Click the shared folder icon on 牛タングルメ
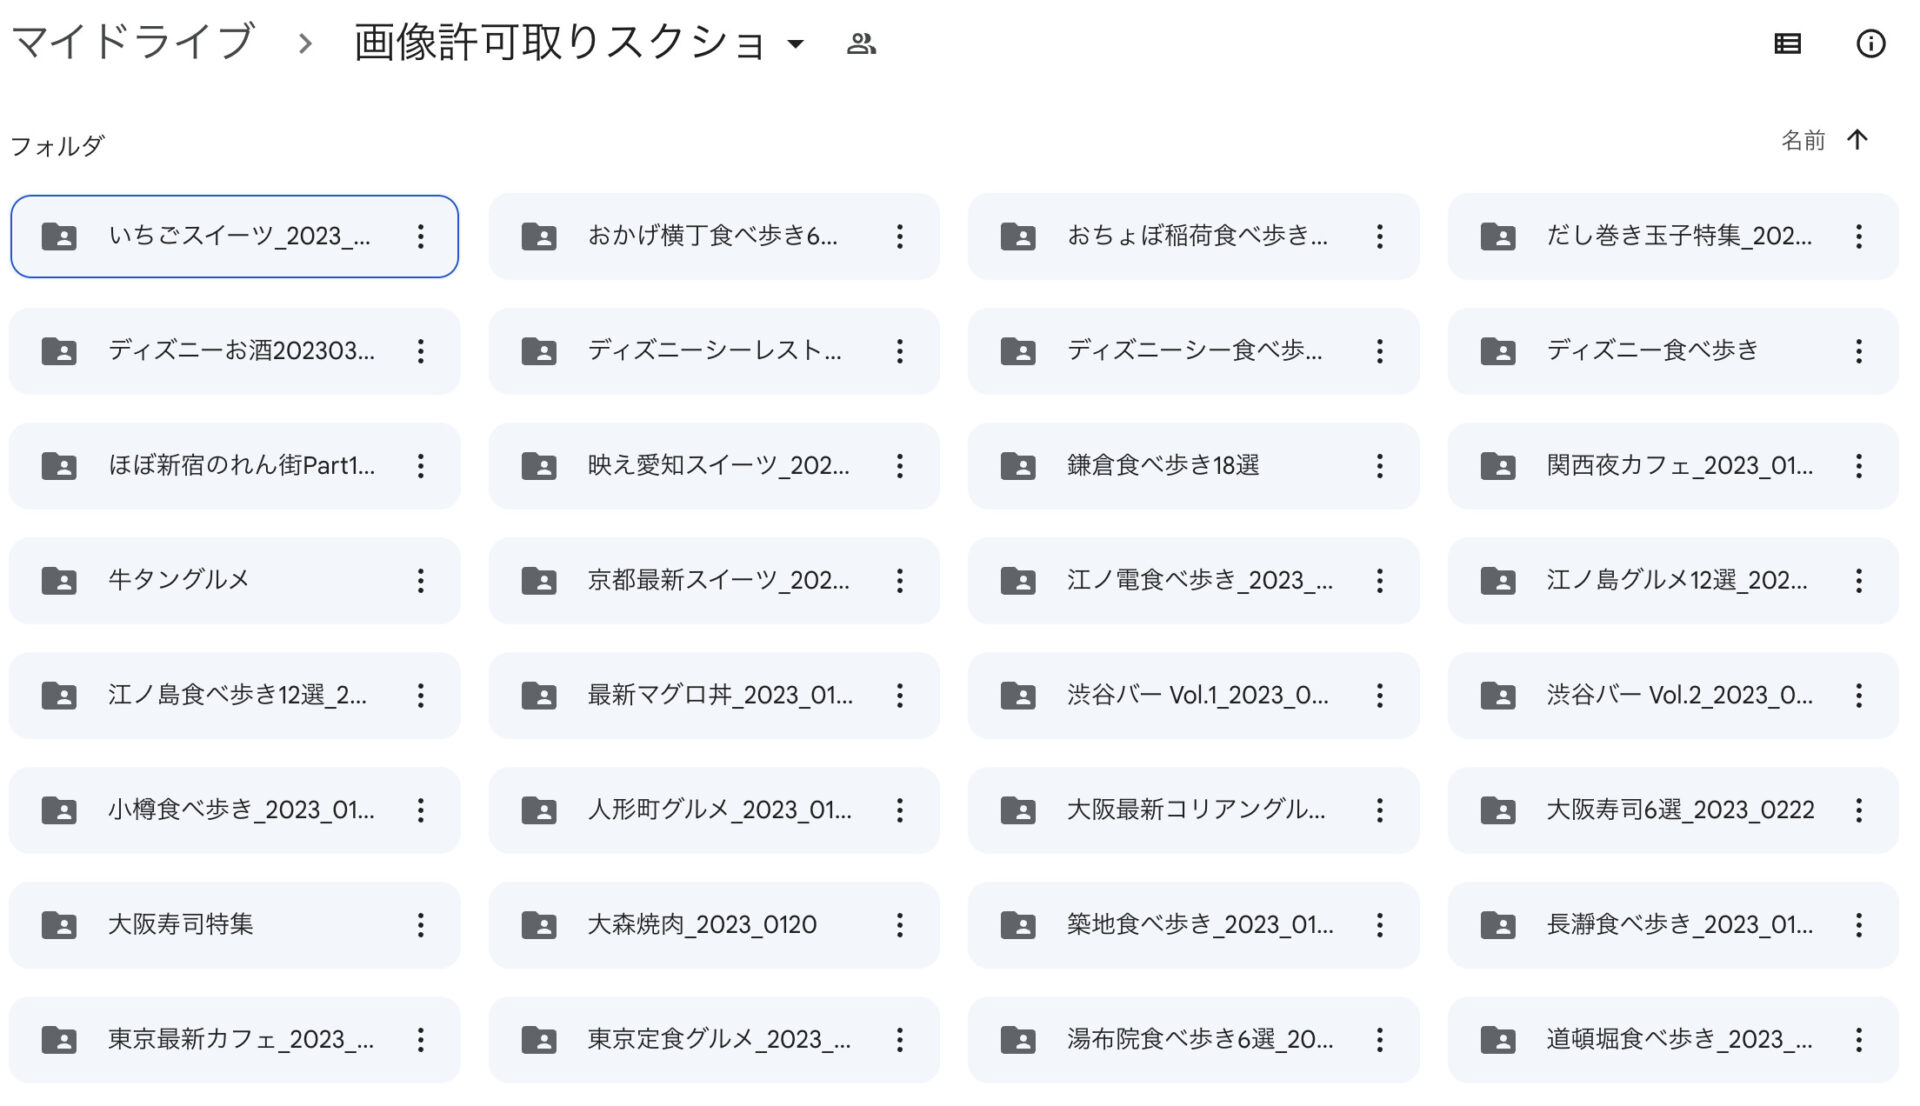This screenshot has height=1106, width=1920. pos(60,580)
